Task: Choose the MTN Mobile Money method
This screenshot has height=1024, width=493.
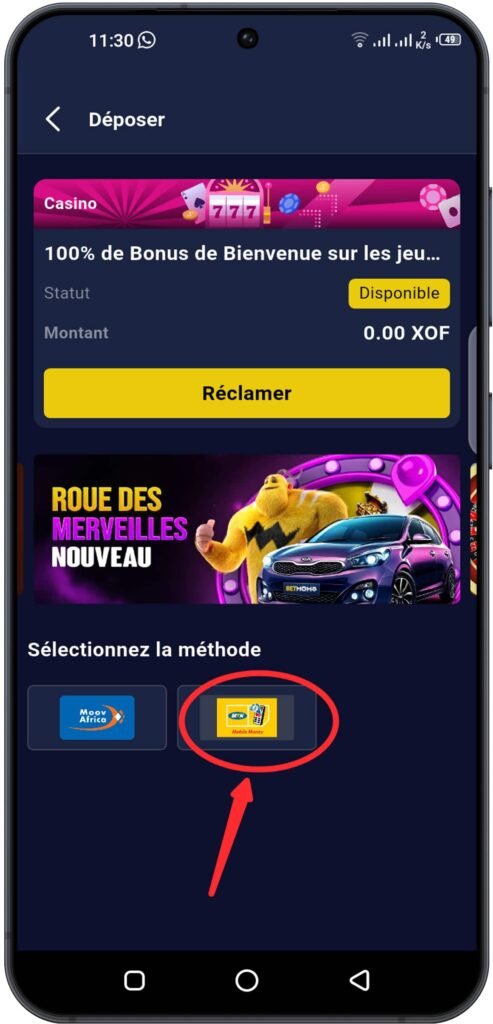Action: pyautogui.click(x=247, y=717)
